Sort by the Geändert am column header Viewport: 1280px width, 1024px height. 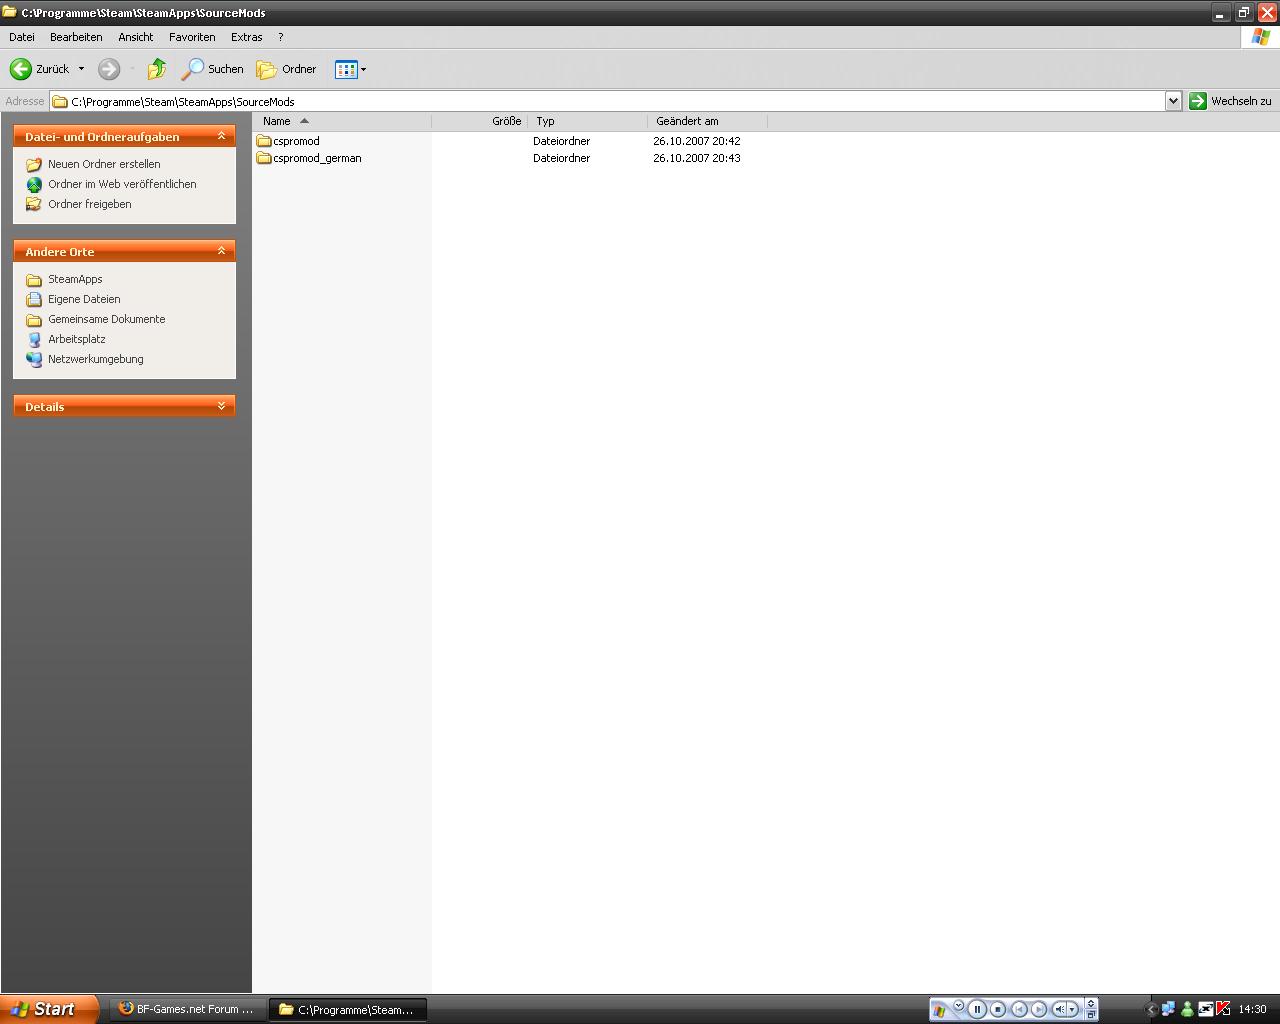pyautogui.click(x=708, y=121)
